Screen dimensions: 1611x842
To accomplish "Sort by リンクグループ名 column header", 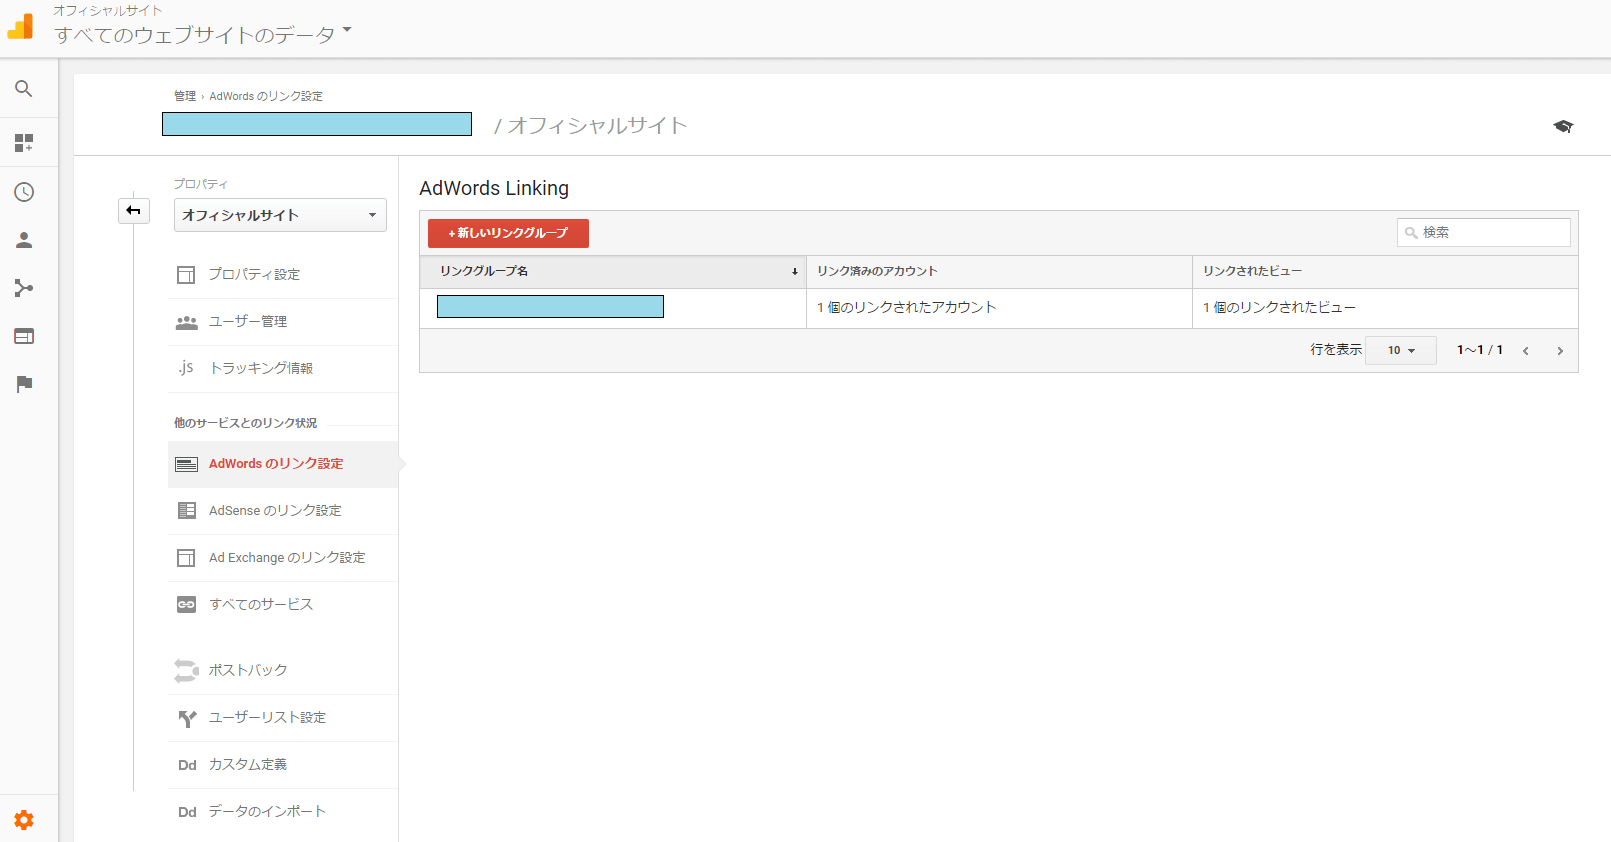I will pyautogui.click(x=613, y=271).
